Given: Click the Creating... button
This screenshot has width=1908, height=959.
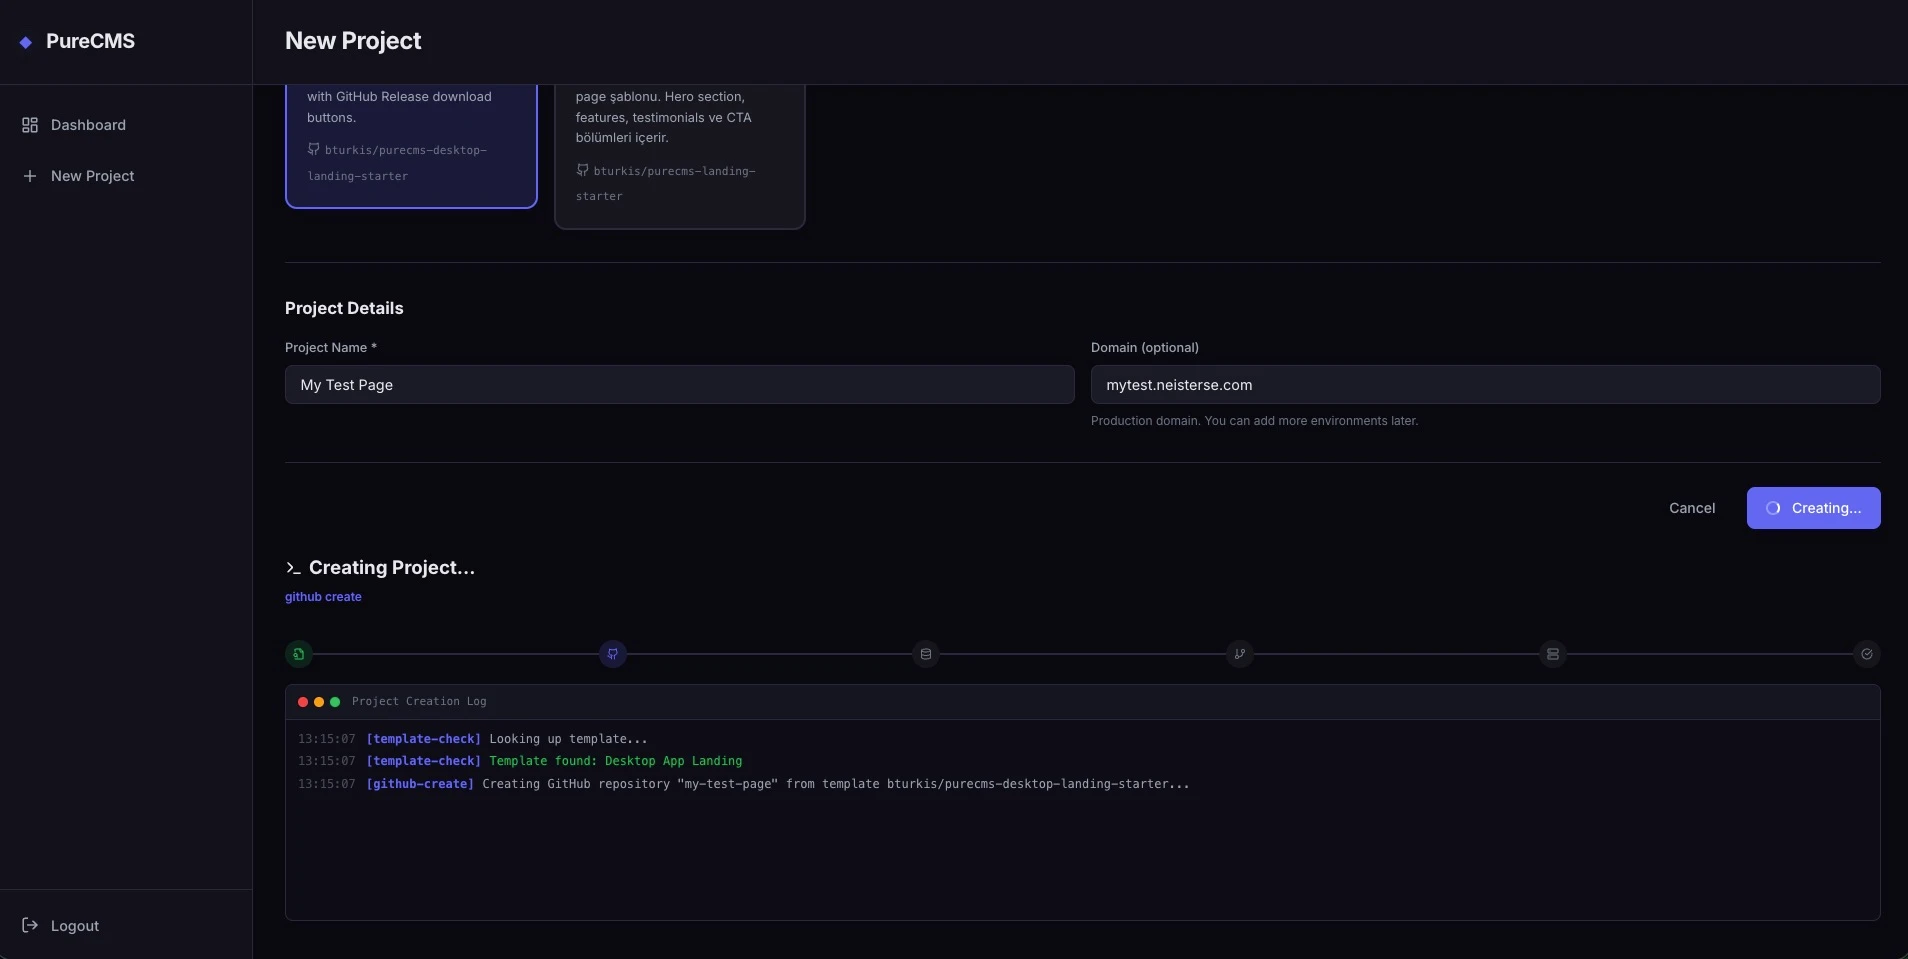Looking at the screenshot, I should [1813, 508].
